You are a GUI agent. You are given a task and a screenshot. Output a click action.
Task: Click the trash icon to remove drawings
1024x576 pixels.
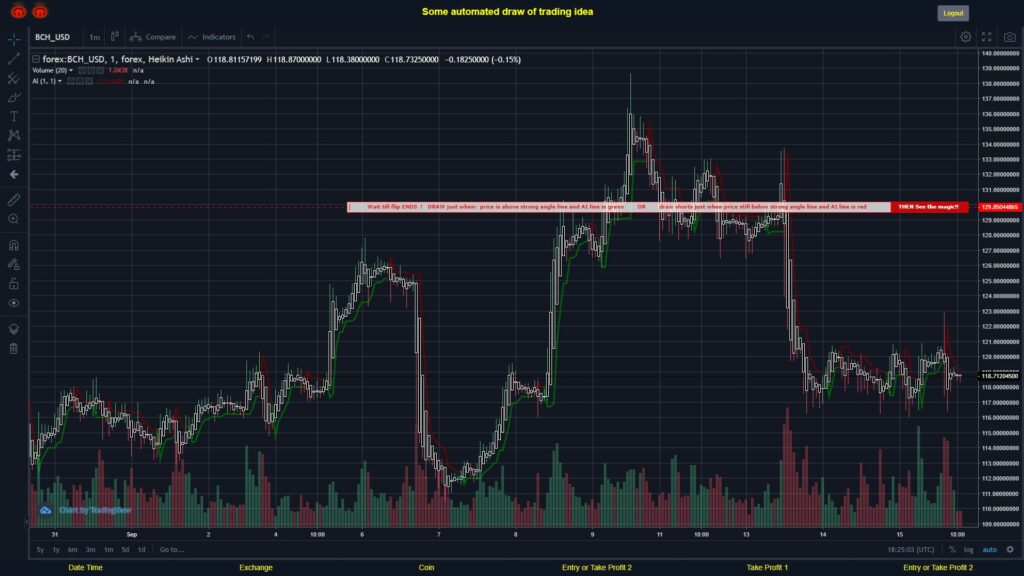point(13,348)
